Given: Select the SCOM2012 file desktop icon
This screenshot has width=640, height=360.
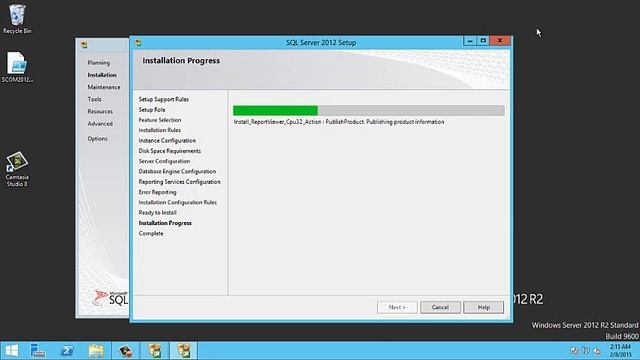Looking at the screenshot, I should 17,67.
